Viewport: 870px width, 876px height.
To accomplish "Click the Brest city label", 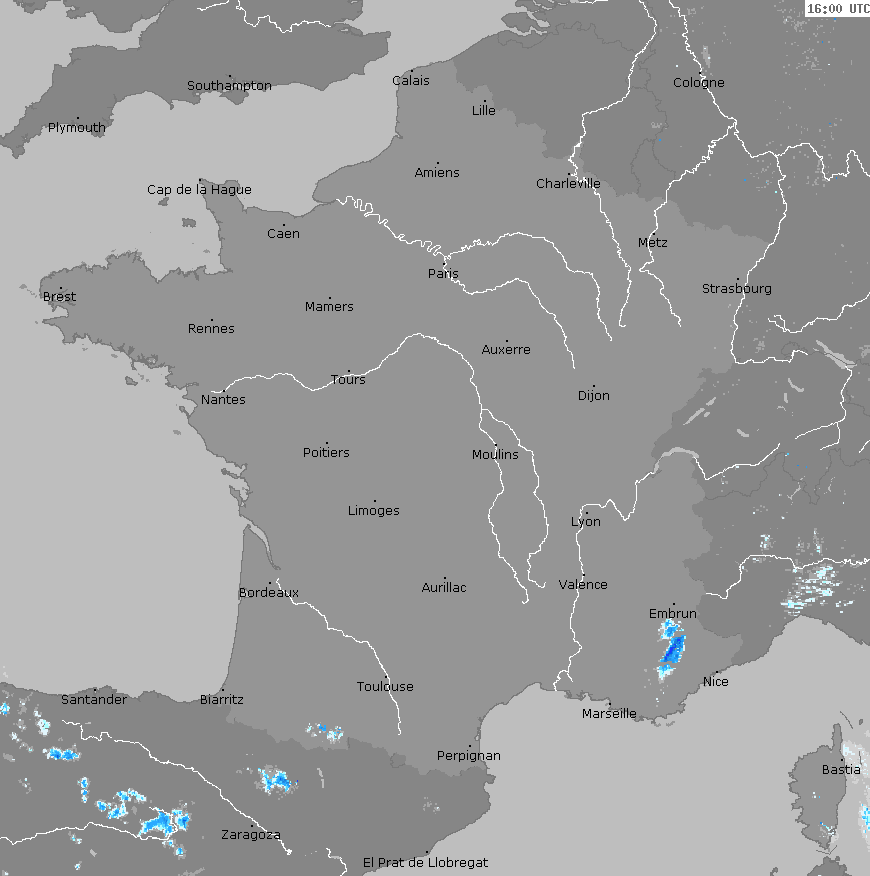I will pyautogui.click(x=59, y=296).
